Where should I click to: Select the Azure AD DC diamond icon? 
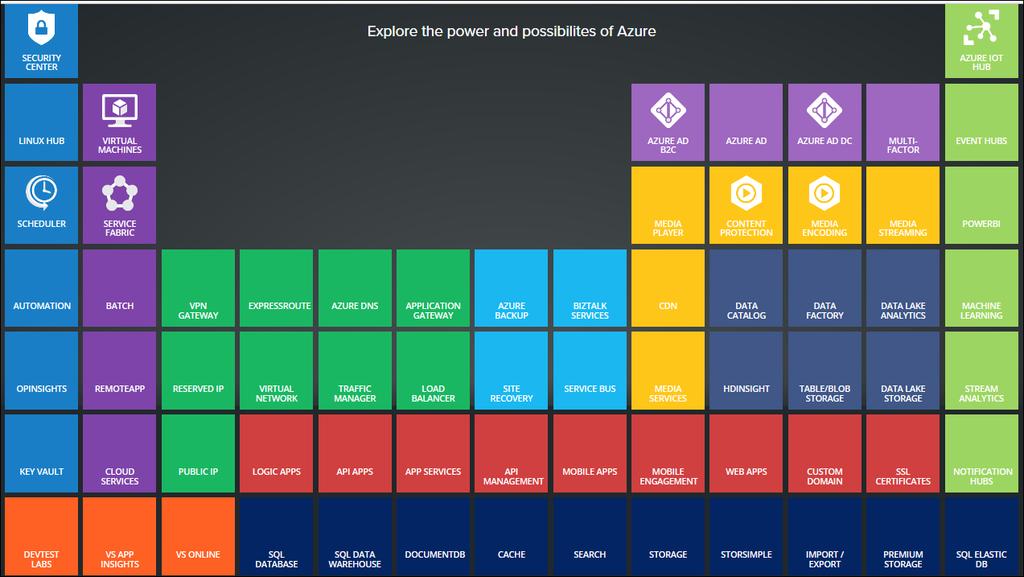pos(825,110)
